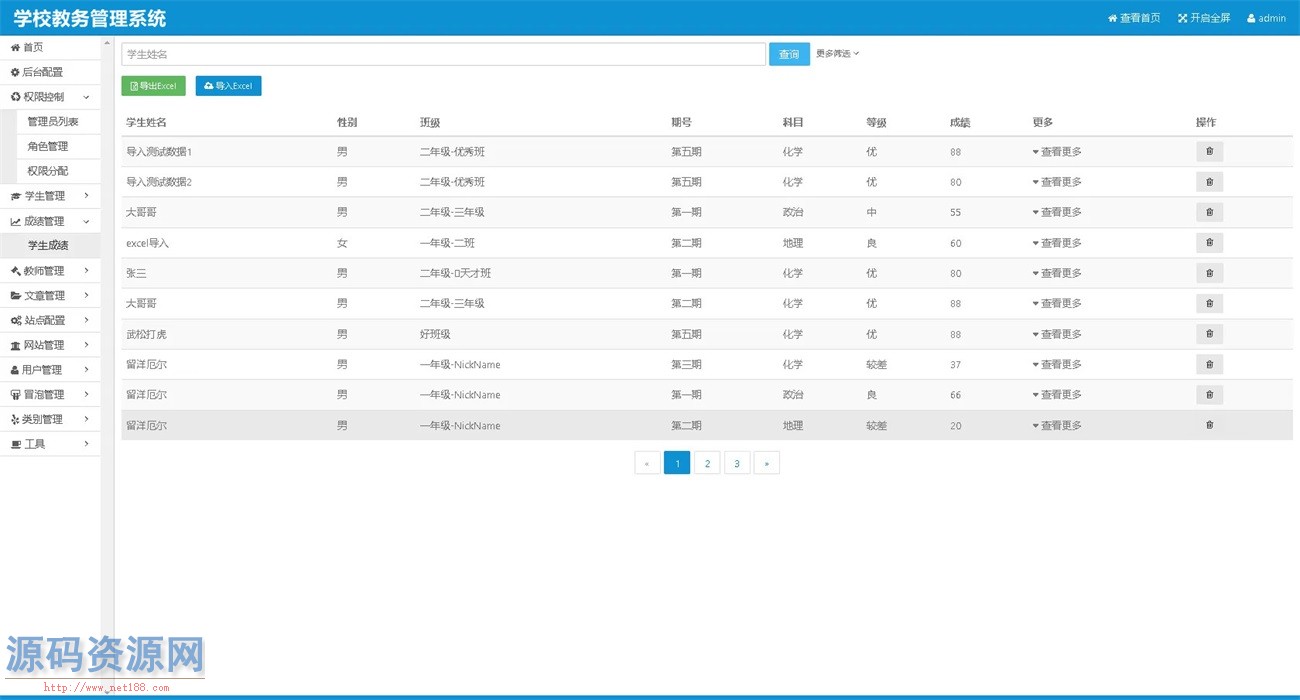Expand 查看更多 for 导入测试数据2
1300x700 pixels.
[x=1057, y=182]
